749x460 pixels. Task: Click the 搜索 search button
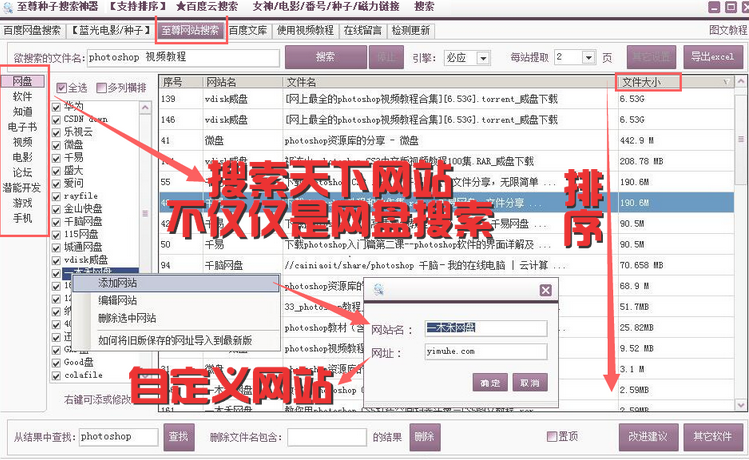pyautogui.click(x=326, y=57)
